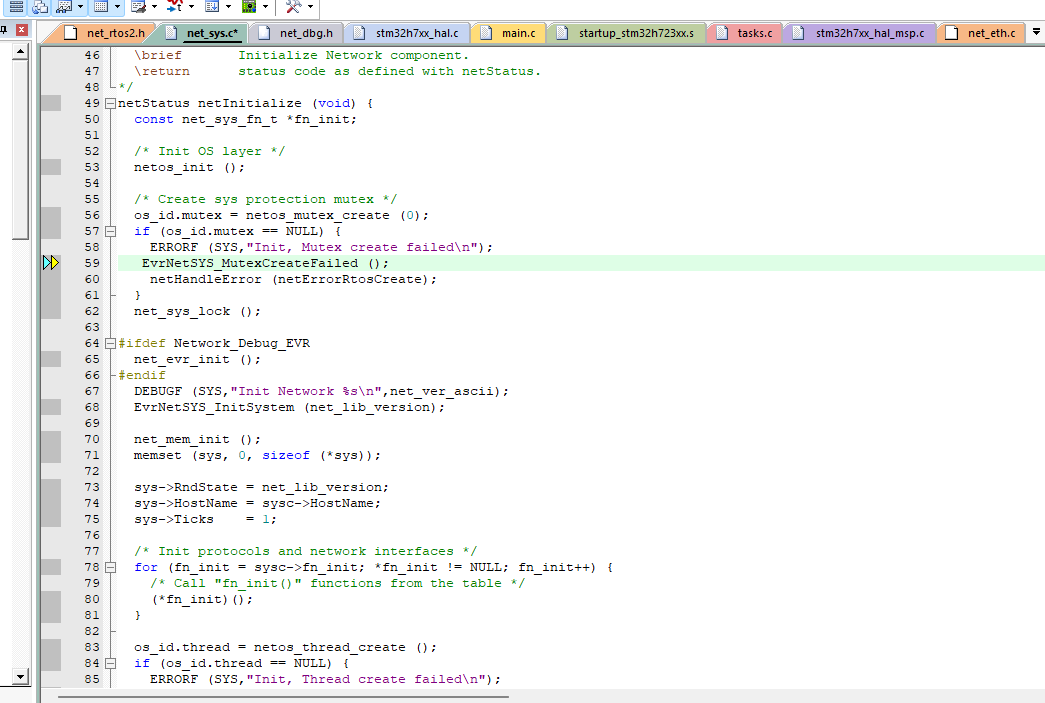
Task: Open the Registers window from the toolbar
Action: 16,6
